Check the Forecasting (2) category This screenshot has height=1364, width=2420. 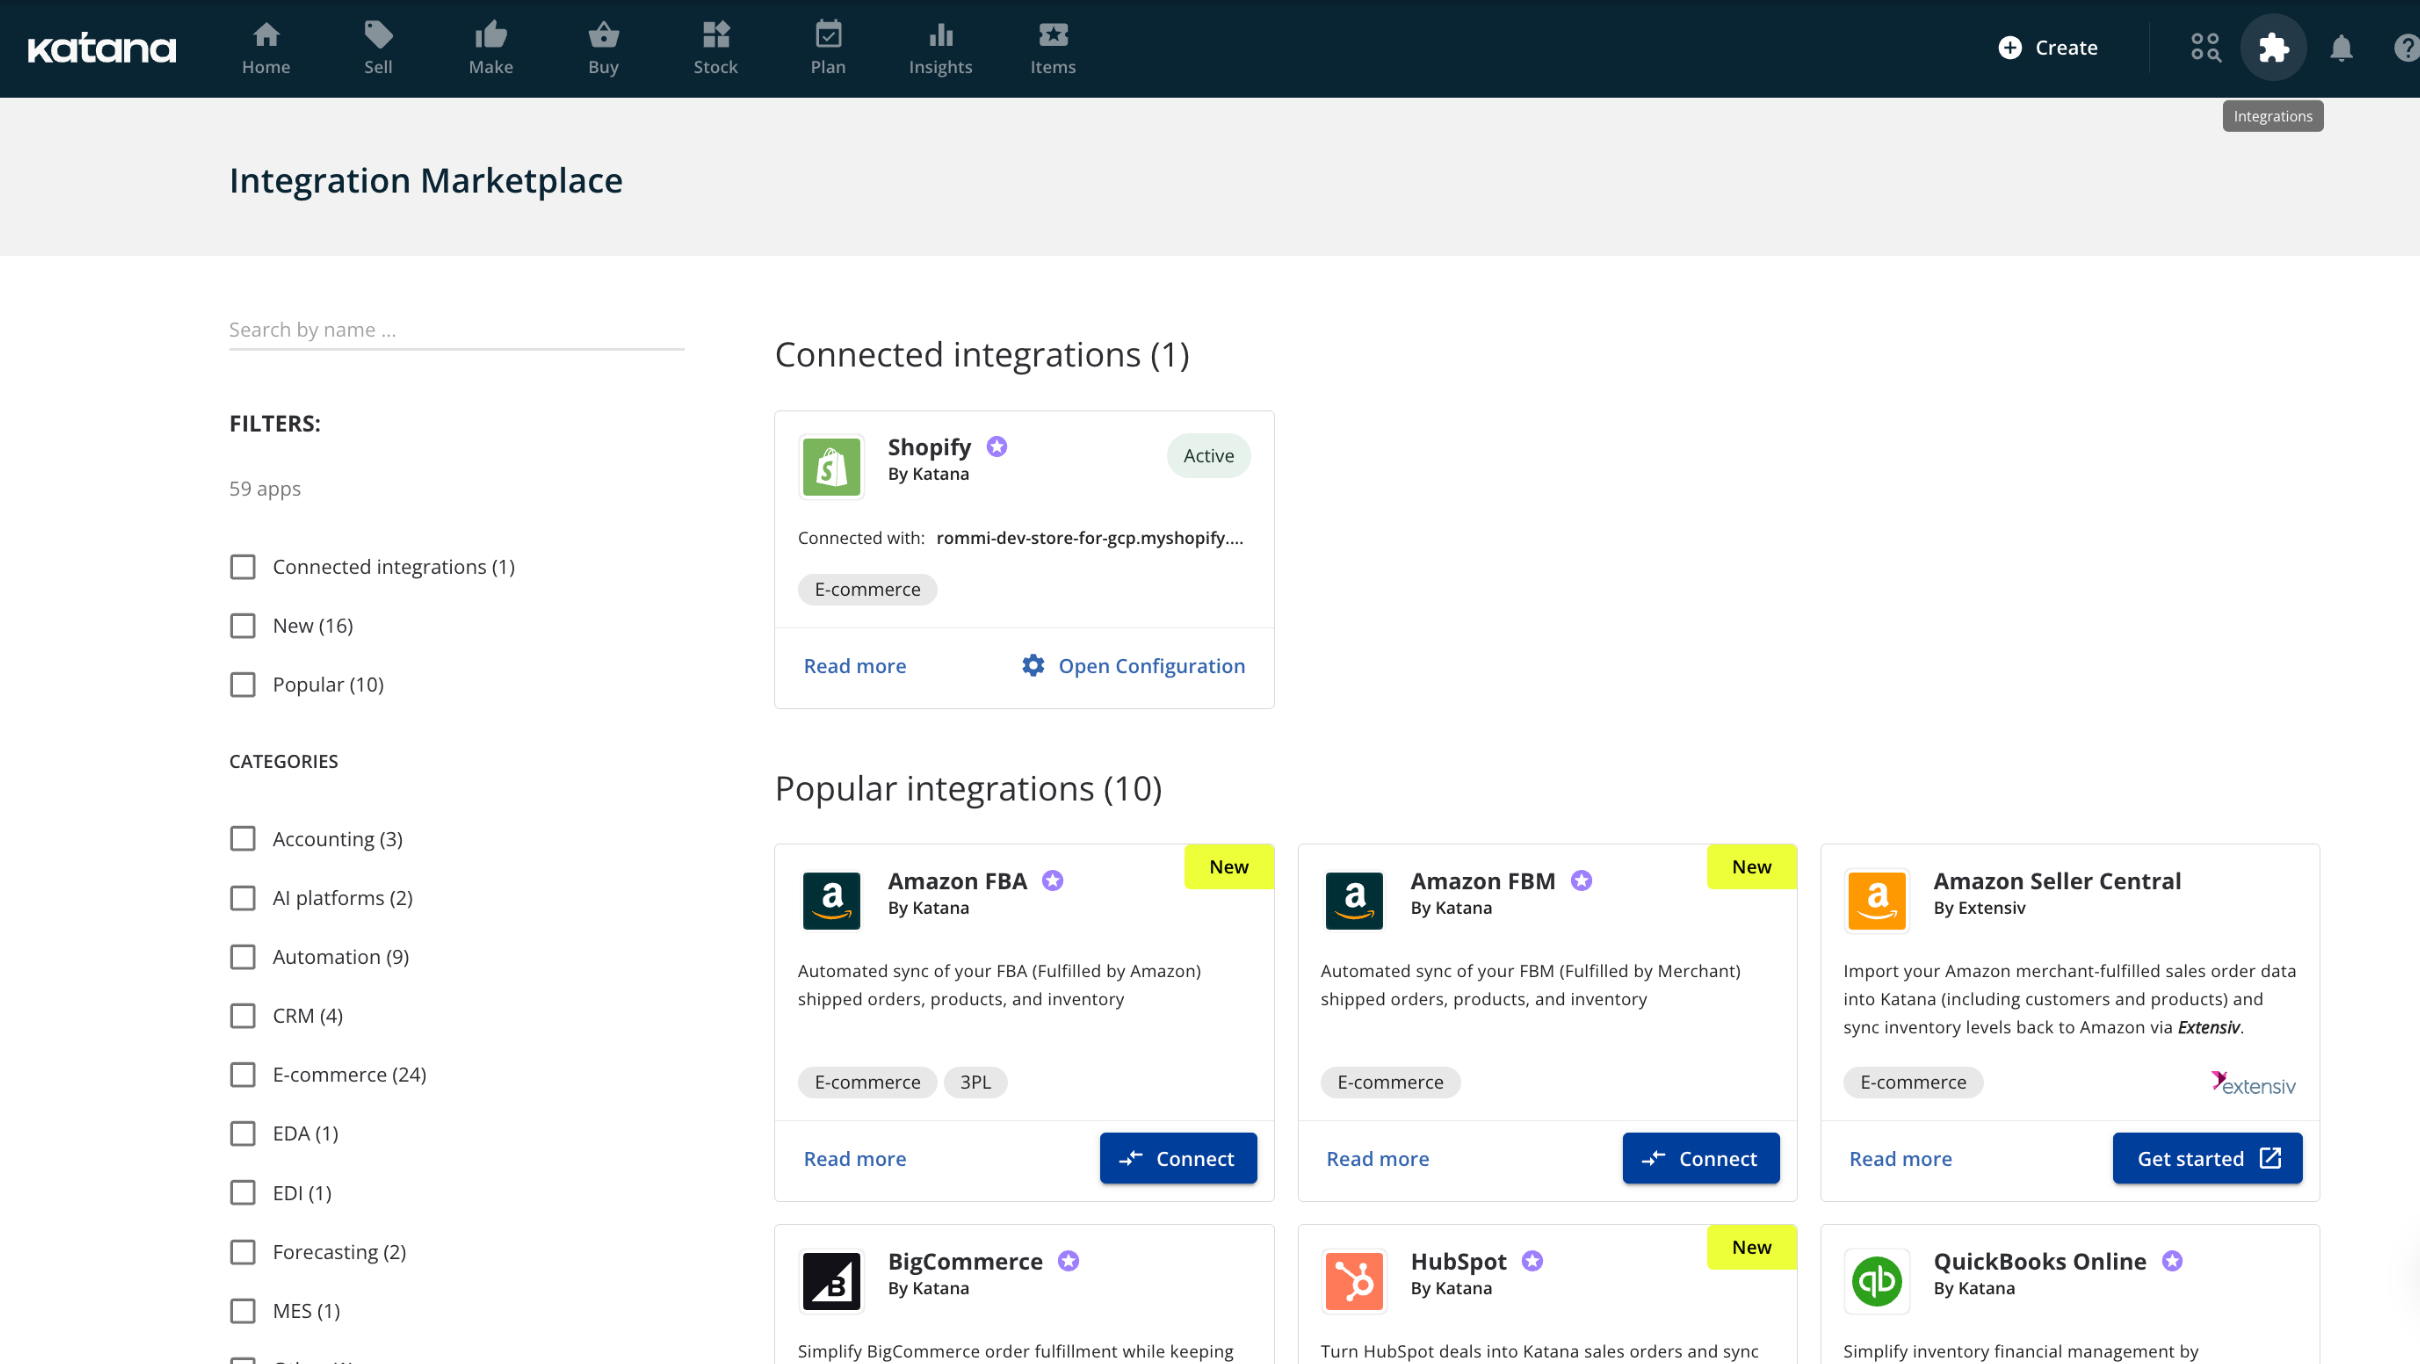pos(243,1252)
